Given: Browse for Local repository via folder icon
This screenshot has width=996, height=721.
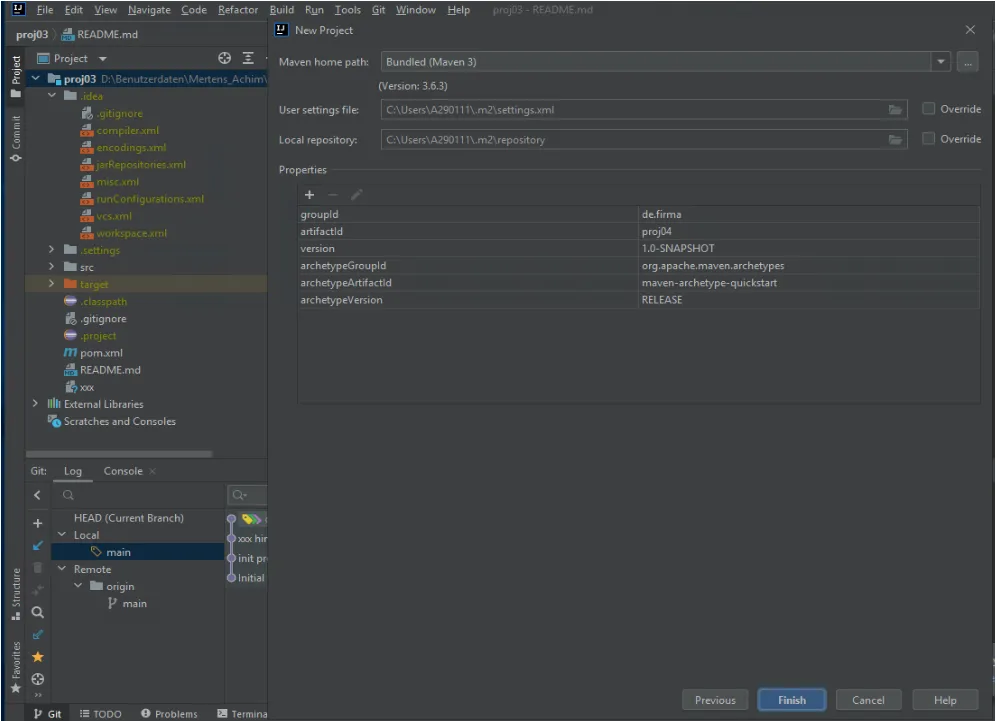Looking at the screenshot, I should pyautogui.click(x=895, y=140).
